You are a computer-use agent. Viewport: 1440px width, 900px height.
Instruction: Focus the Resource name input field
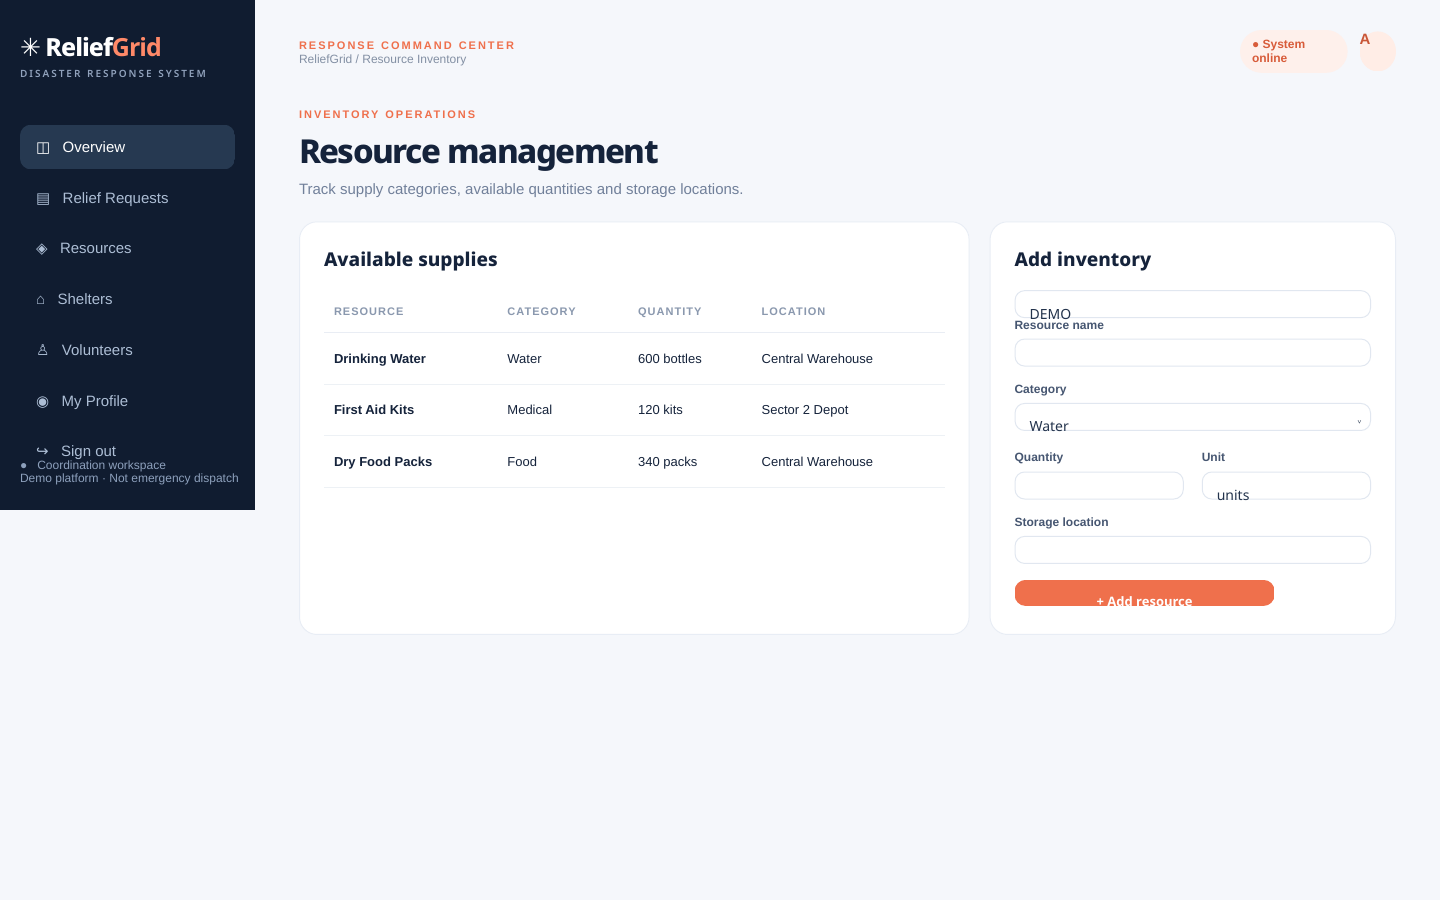[x=1192, y=353]
